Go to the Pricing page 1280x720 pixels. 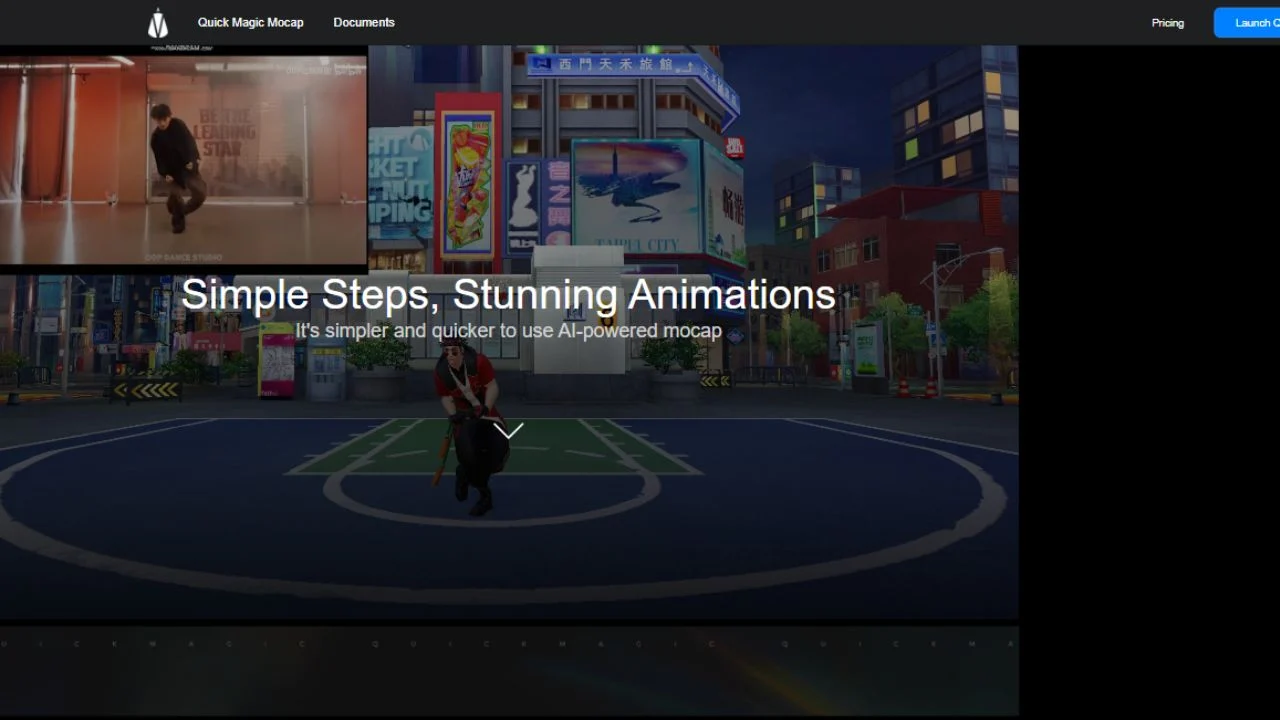[1167, 23]
